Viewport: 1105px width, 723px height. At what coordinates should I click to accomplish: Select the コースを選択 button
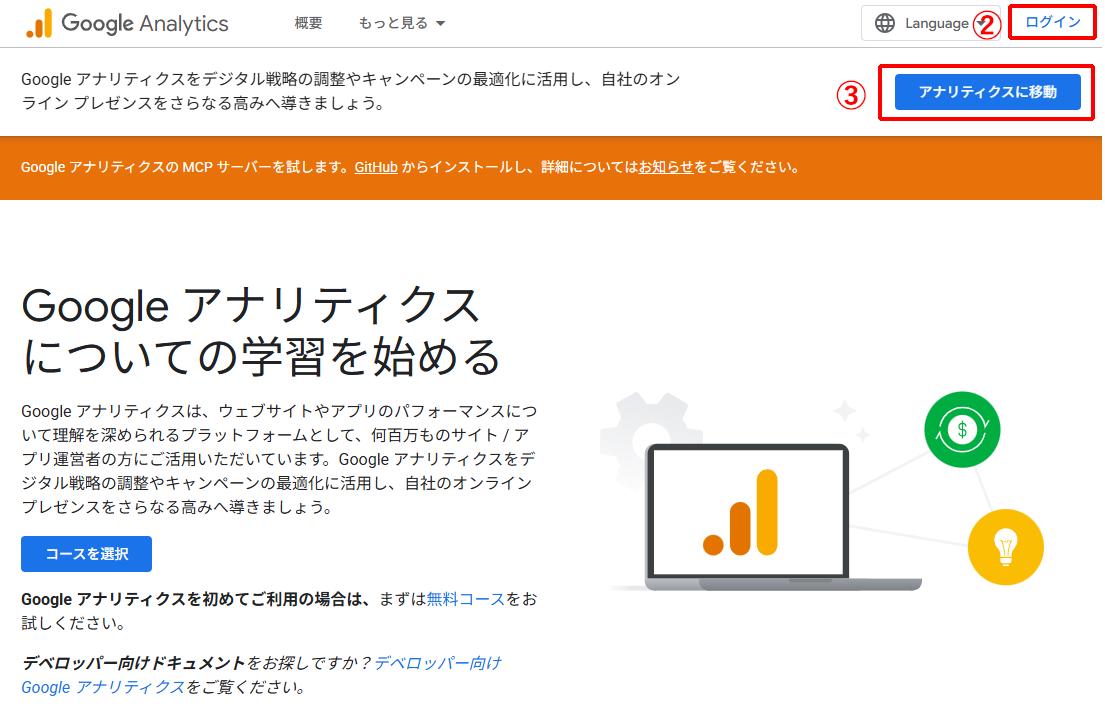click(86, 553)
